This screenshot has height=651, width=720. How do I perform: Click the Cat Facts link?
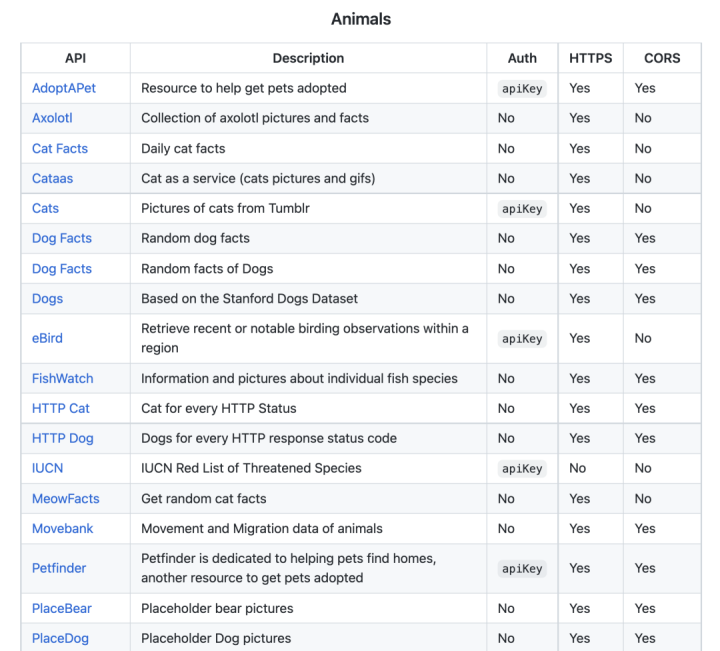(60, 148)
